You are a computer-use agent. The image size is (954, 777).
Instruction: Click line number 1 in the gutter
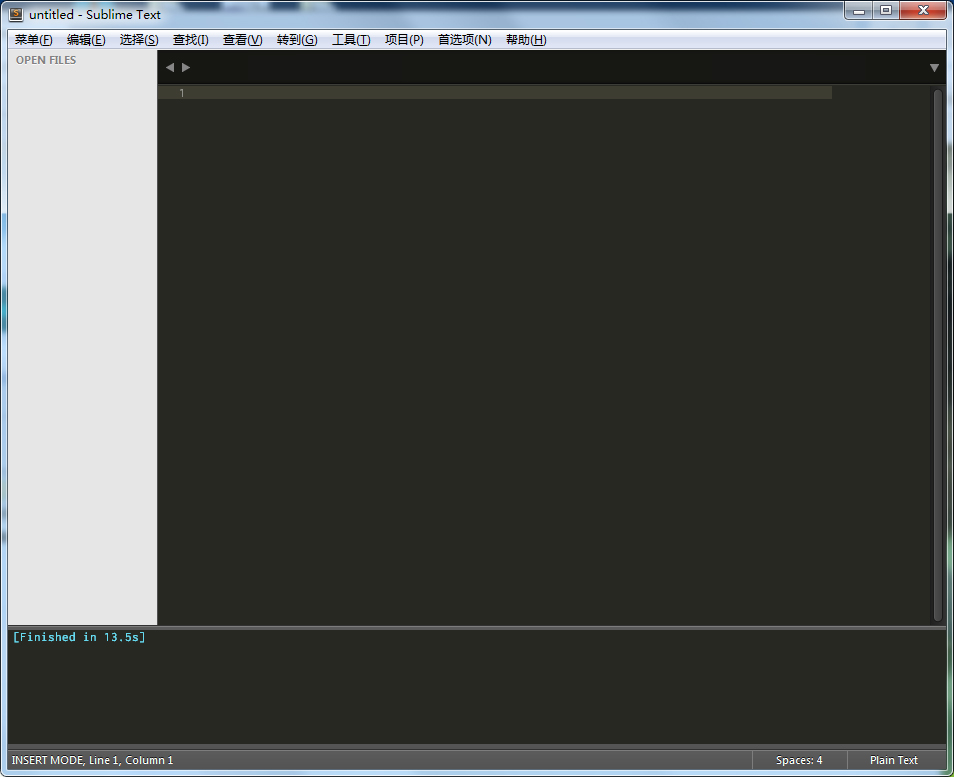point(181,93)
